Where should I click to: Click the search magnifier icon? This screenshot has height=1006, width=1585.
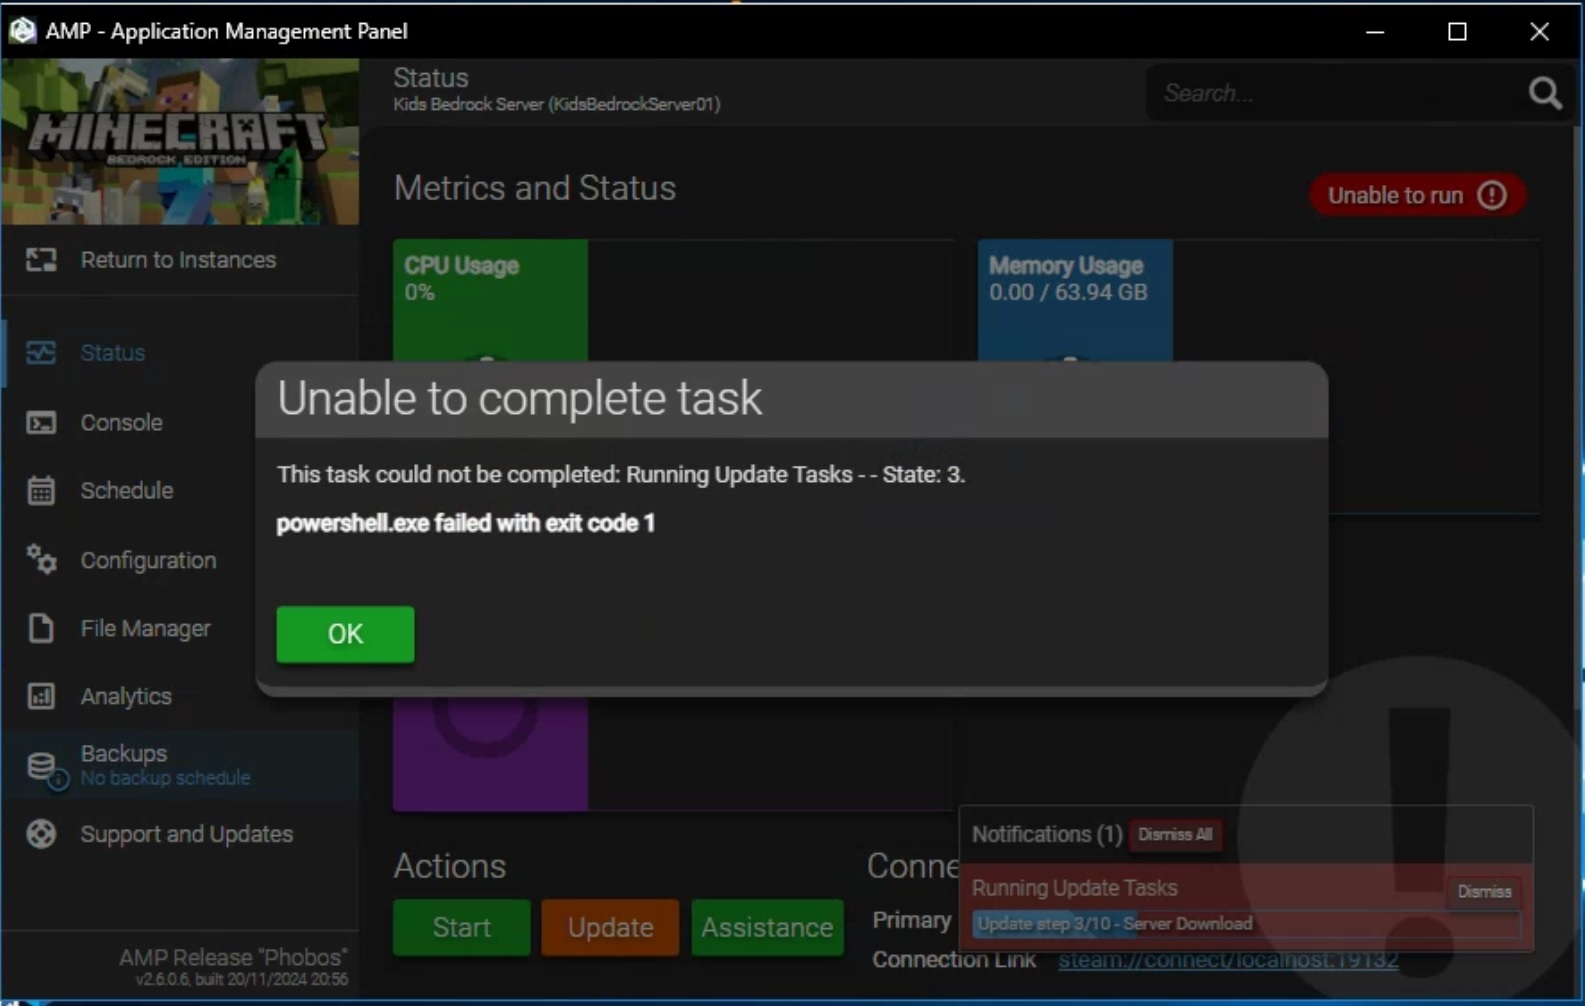point(1545,93)
